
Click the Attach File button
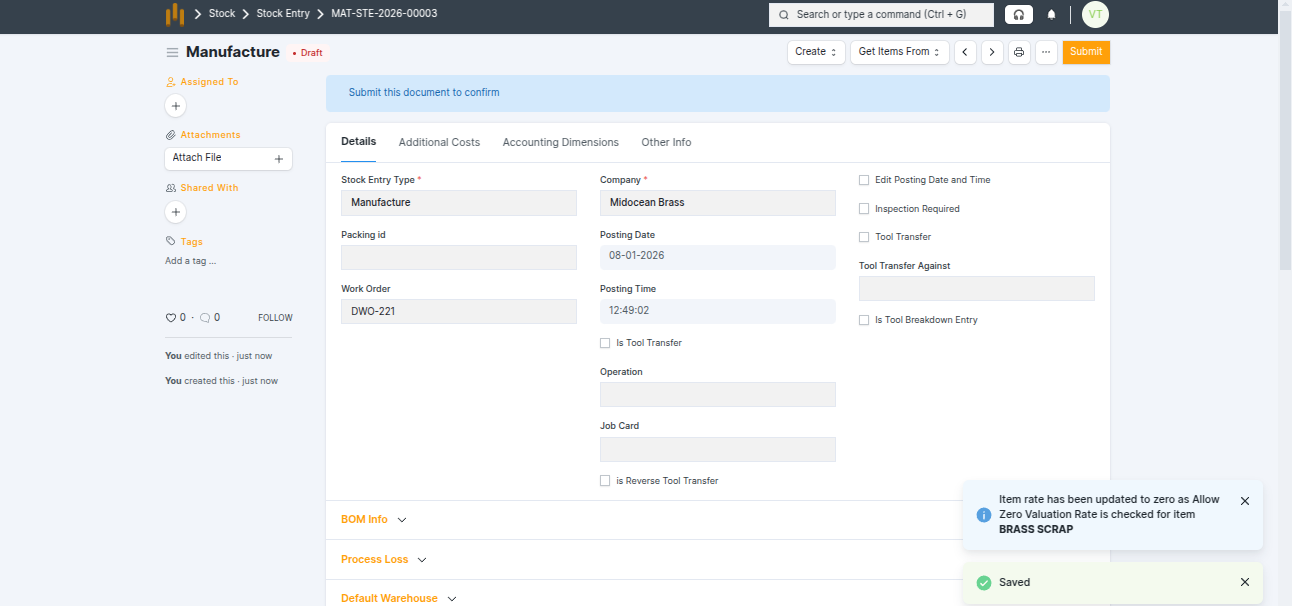click(x=228, y=158)
